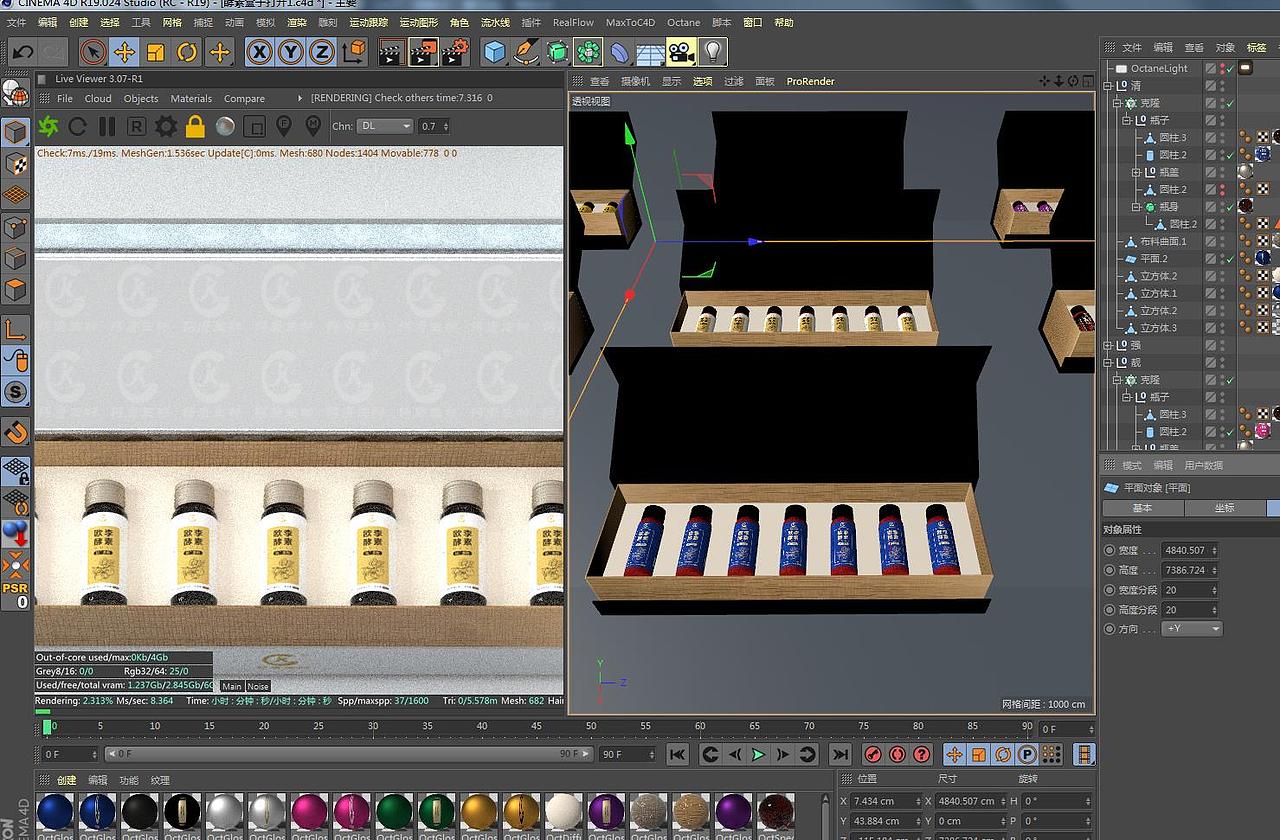Toggle the Y axis lock

pos(290,52)
